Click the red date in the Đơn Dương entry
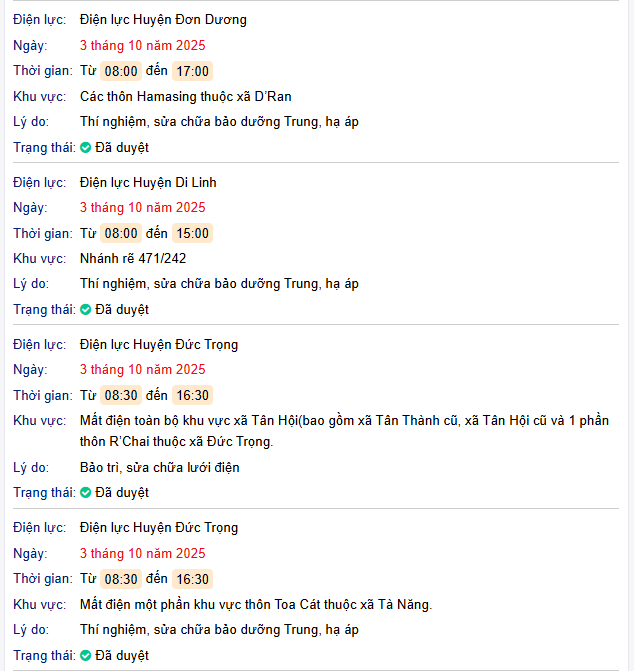Viewport: 634px width, 671px height. coord(142,45)
